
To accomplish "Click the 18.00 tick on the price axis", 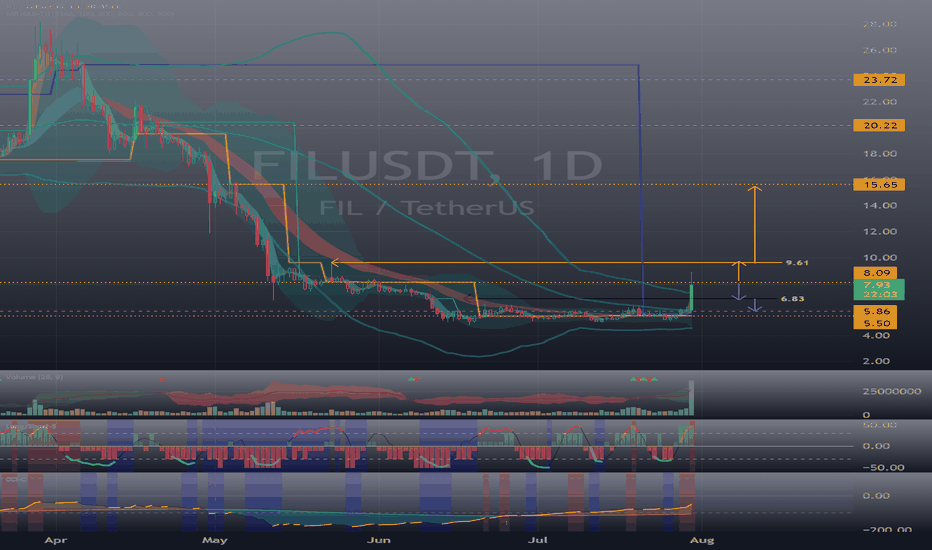I will [880, 153].
